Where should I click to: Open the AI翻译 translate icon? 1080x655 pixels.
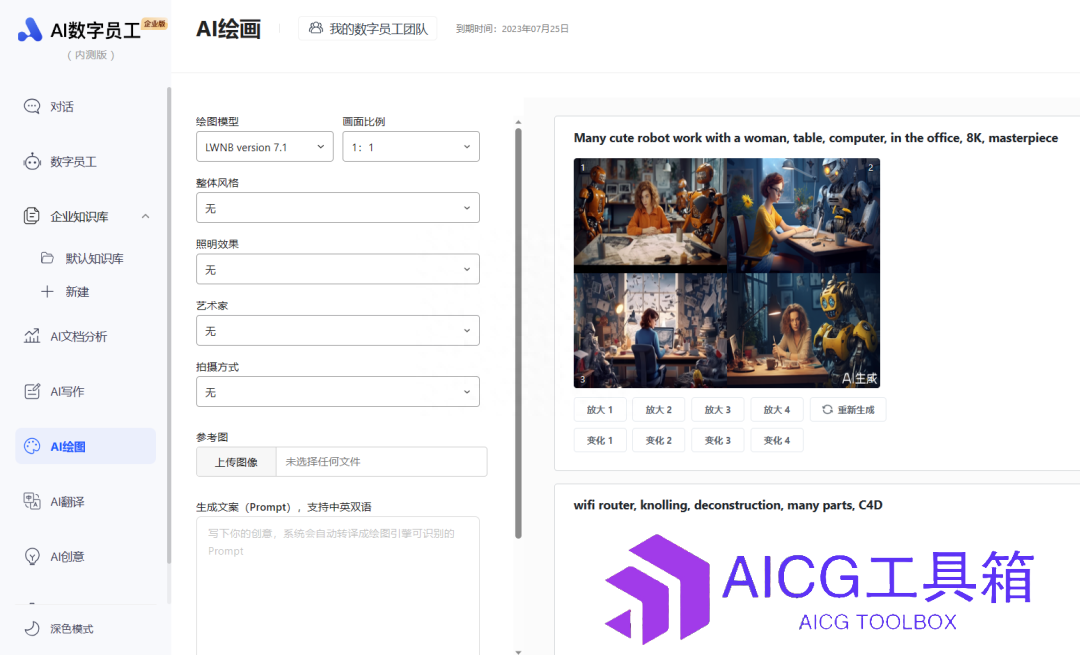32,501
